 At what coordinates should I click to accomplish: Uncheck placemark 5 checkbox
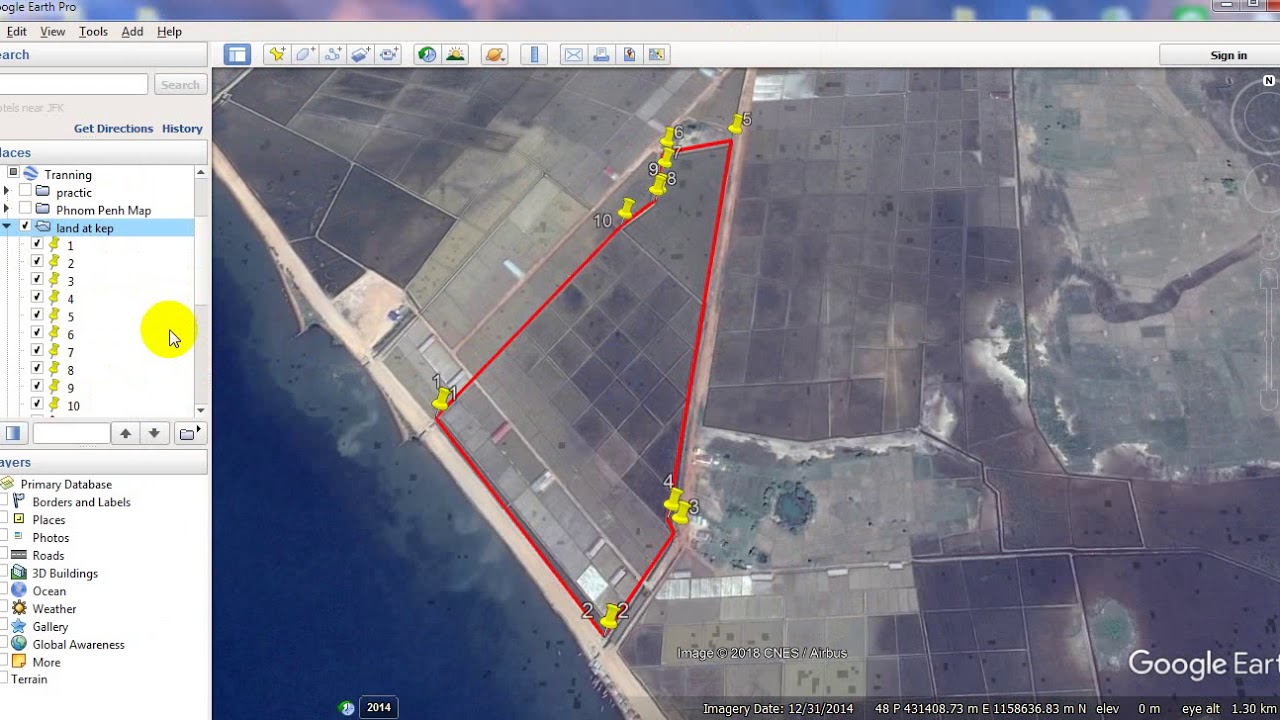37,315
